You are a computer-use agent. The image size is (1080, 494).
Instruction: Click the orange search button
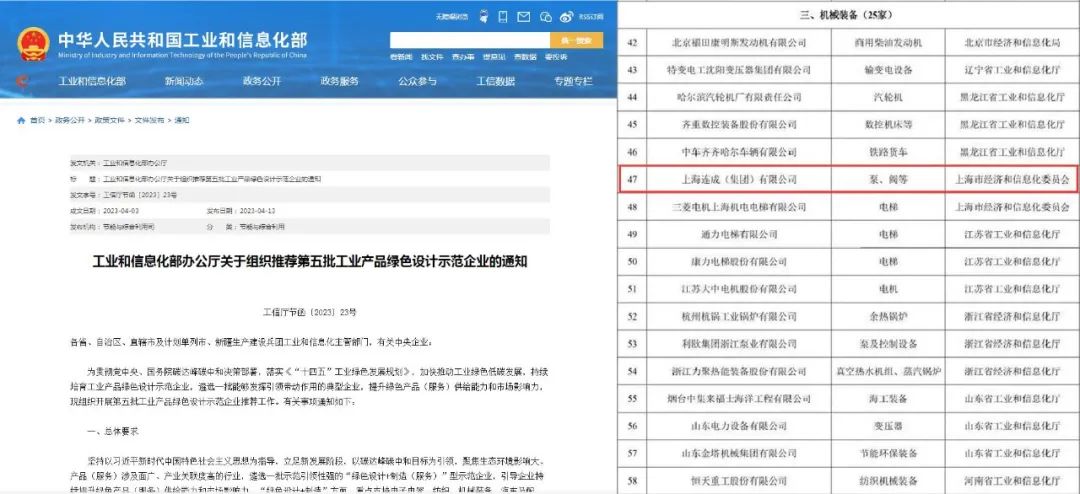(576, 41)
